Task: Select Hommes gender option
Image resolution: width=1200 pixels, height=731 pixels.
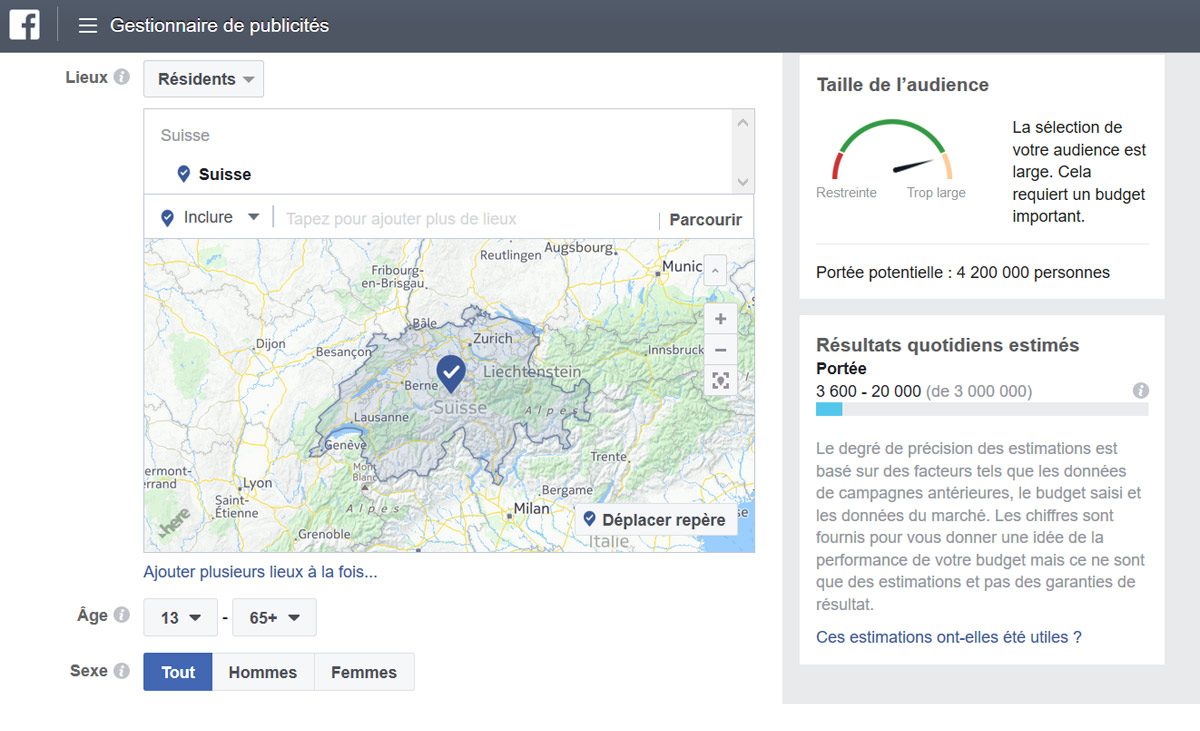Action: click(x=263, y=672)
